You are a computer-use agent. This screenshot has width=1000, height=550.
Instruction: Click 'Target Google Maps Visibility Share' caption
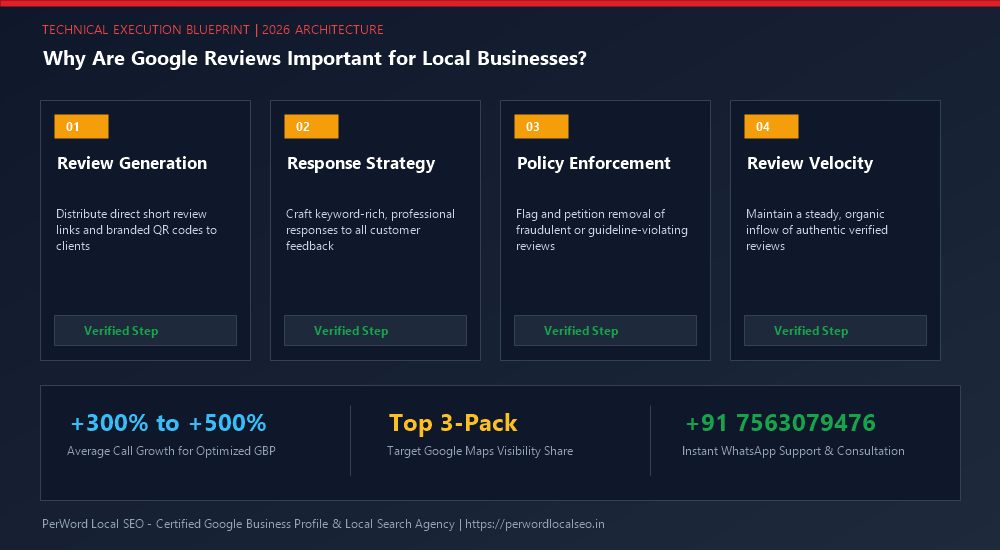coord(480,450)
